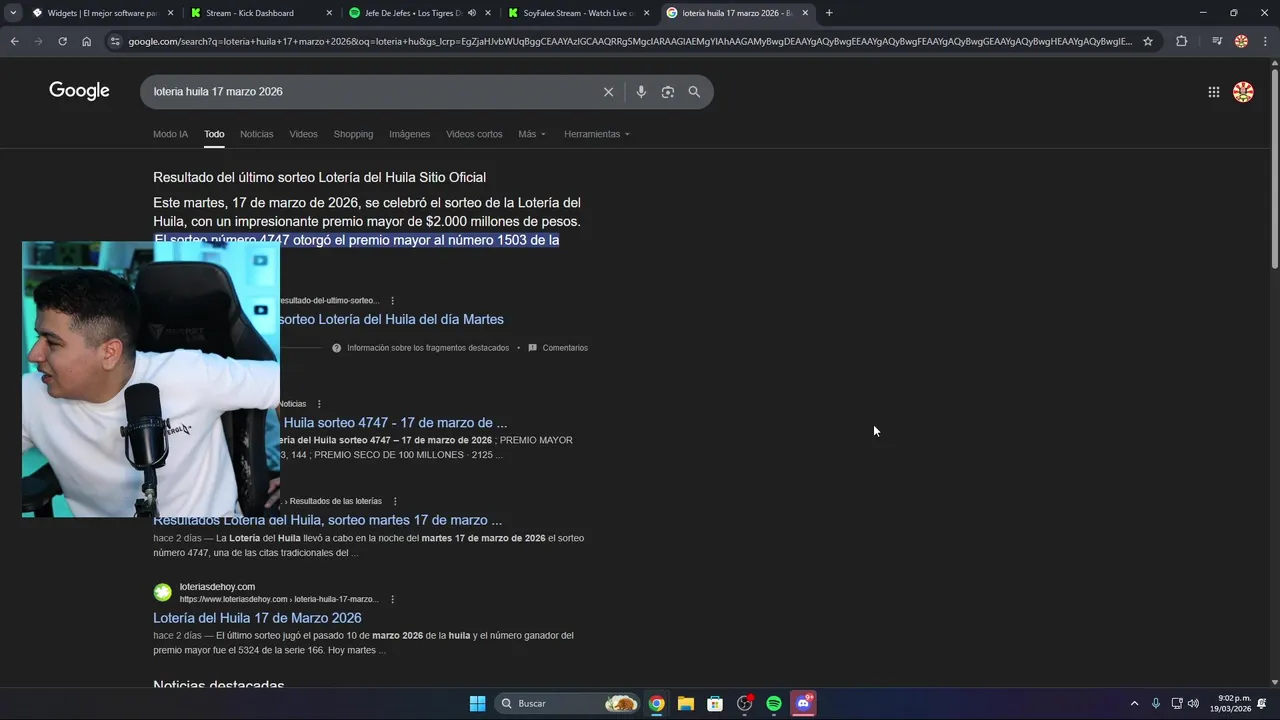The width and height of the screenshot is (1280, 720).
Task: Open a new browser tab
Action: 829,13
